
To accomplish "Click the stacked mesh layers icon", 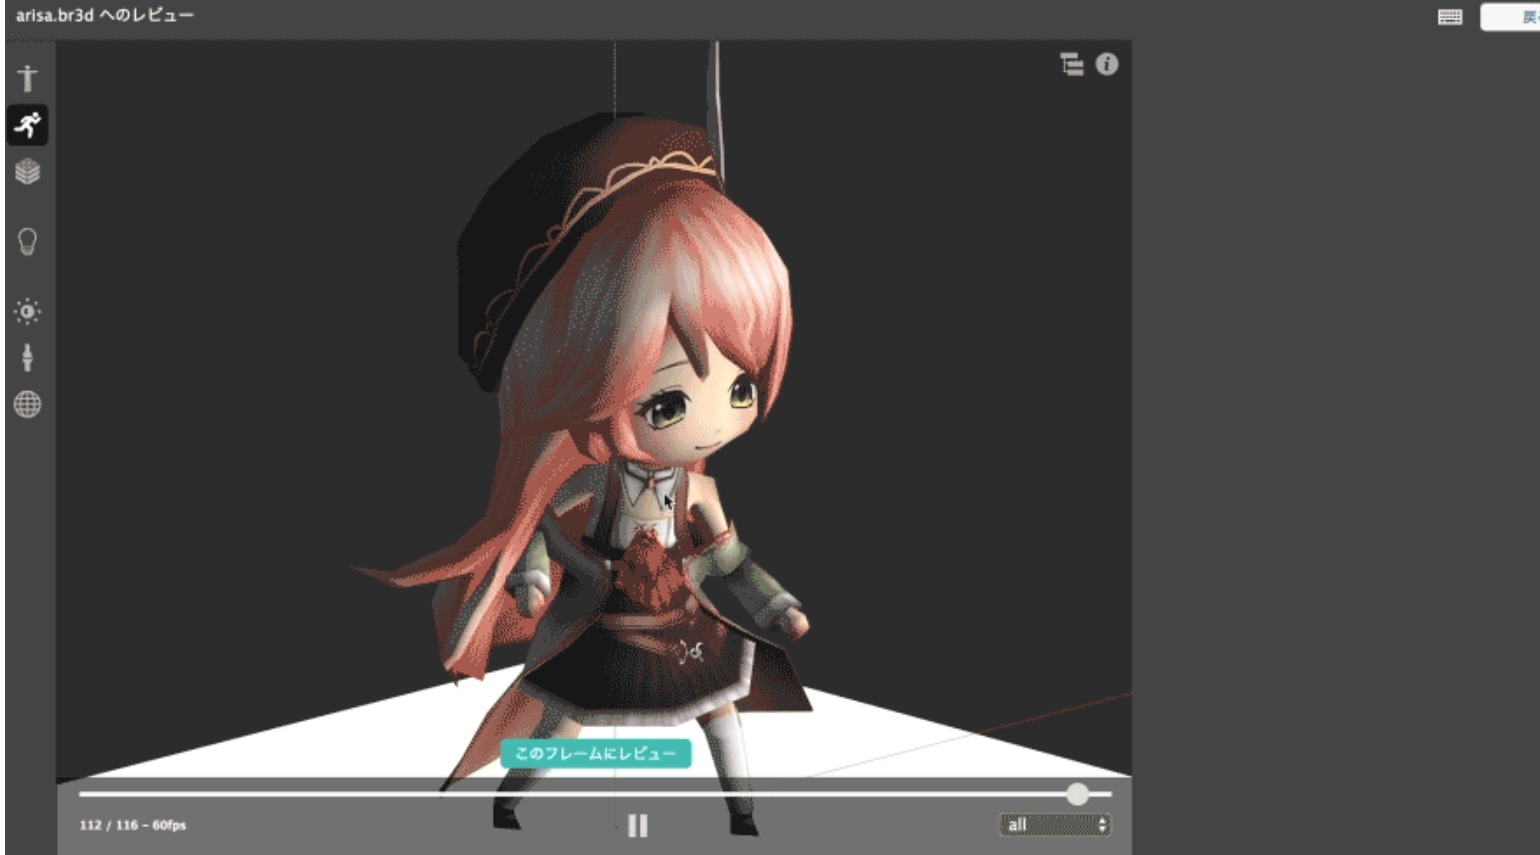I will coord(28,172).
